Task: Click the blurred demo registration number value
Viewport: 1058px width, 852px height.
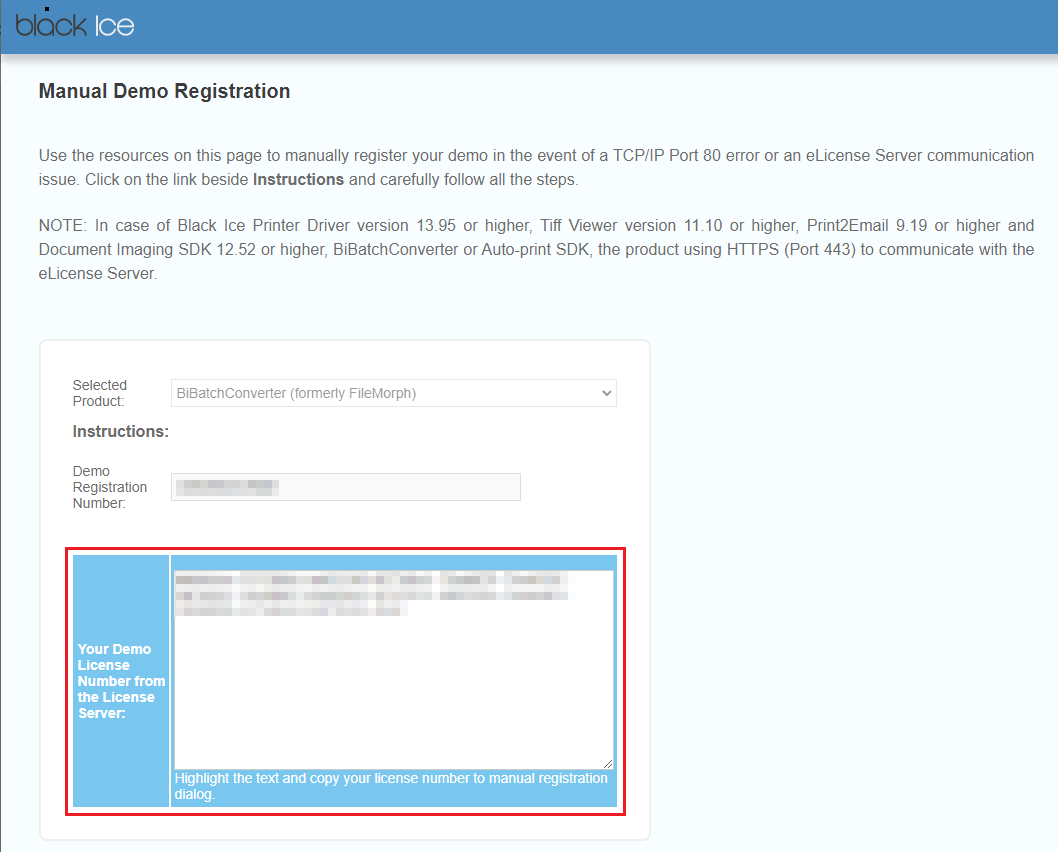Action: [x=226, y=487]
